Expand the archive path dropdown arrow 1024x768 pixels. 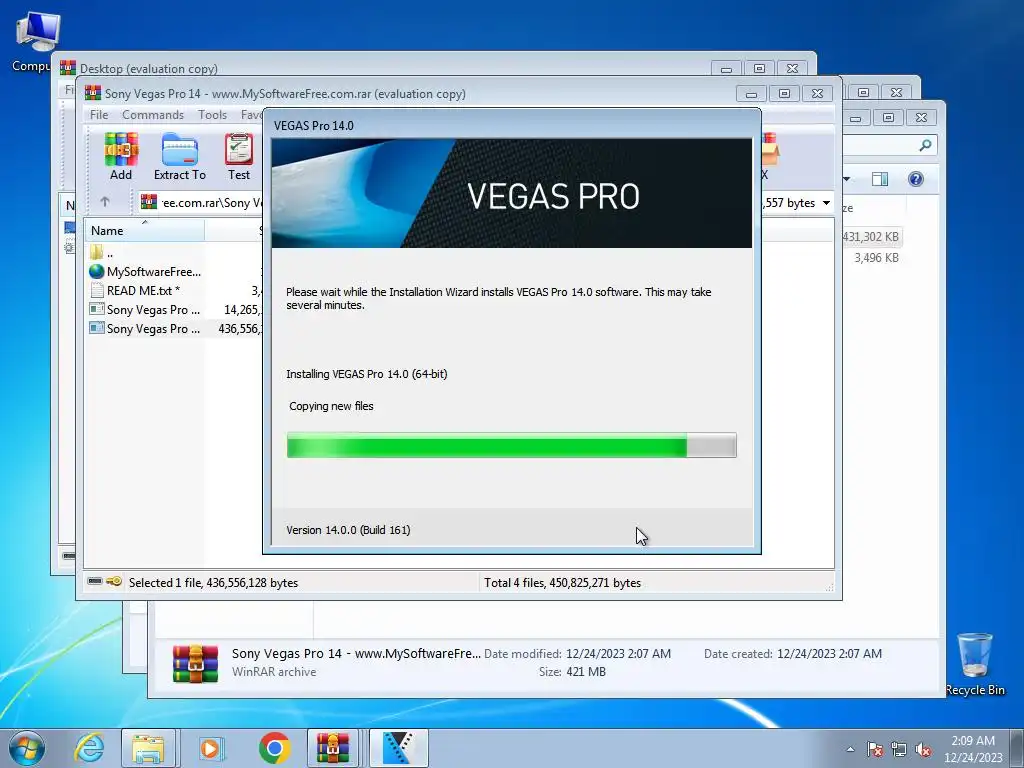point(826,203)
